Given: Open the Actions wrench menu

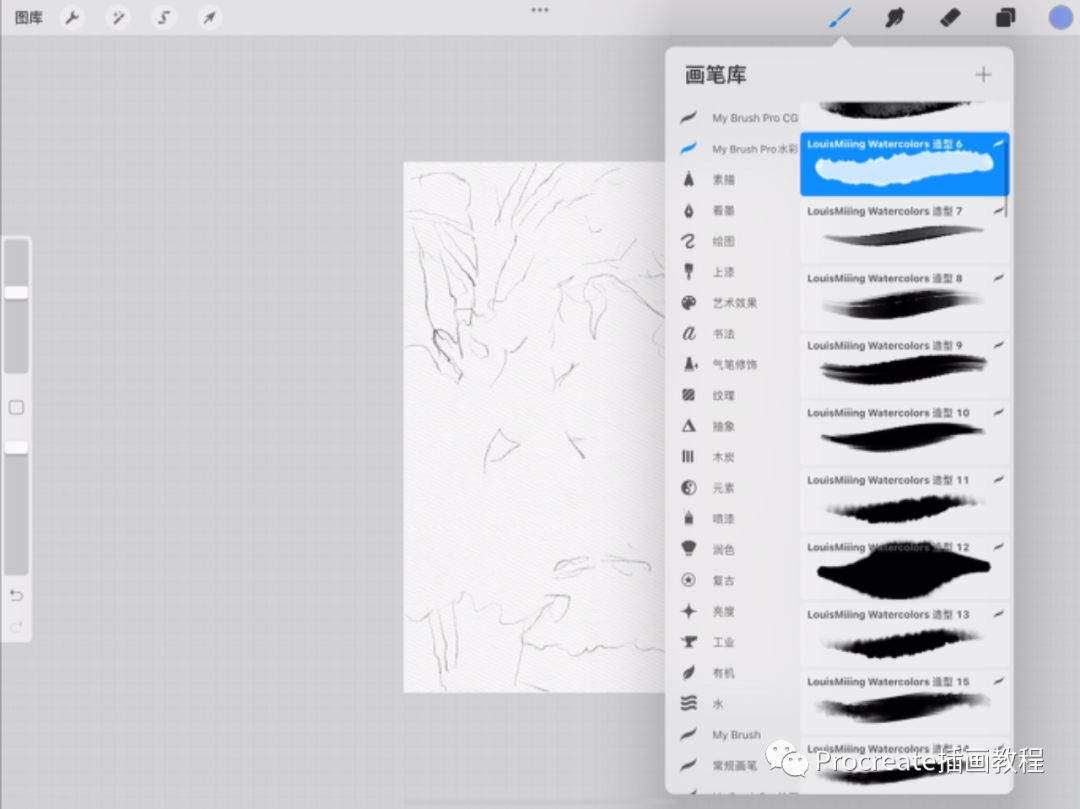Looking at the screenshot, I should click(x=72, y=17).
